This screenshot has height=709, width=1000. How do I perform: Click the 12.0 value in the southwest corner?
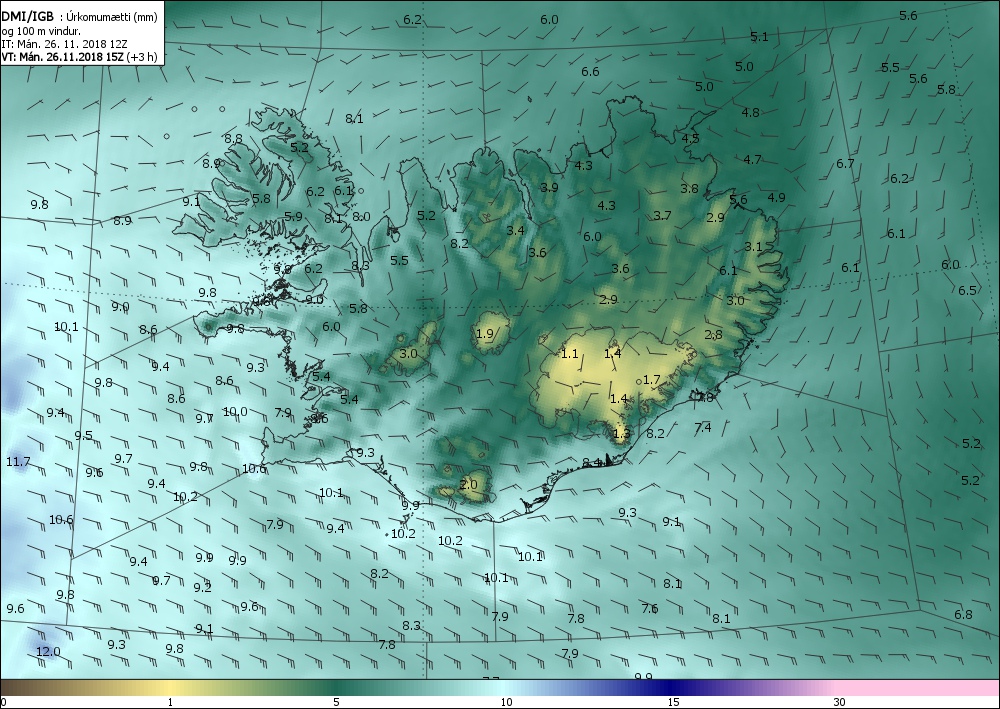(x=48, y=652)
